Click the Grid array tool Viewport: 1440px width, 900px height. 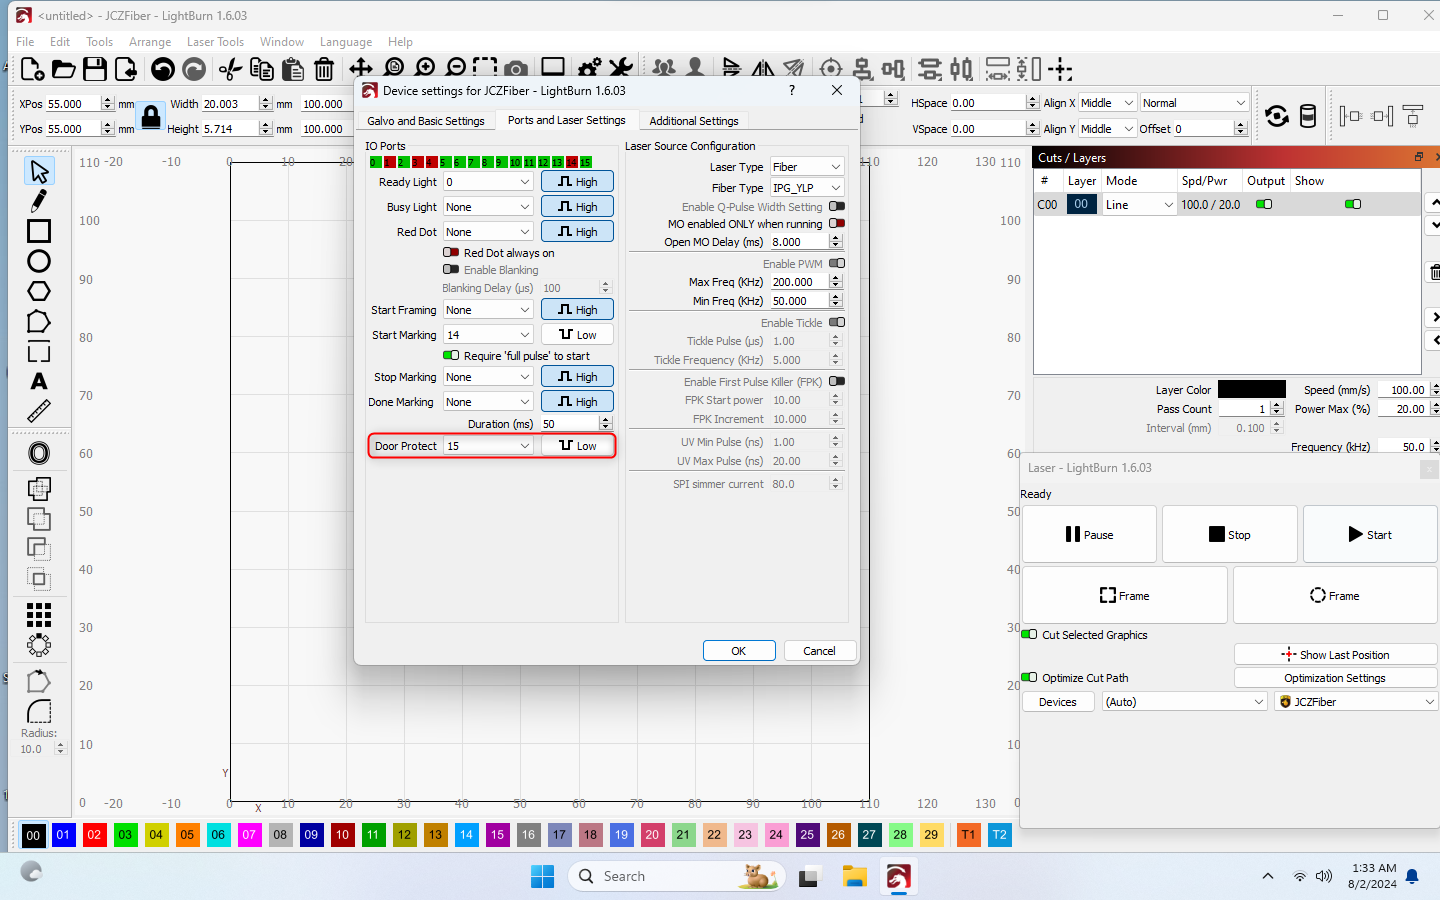[39, 614]
